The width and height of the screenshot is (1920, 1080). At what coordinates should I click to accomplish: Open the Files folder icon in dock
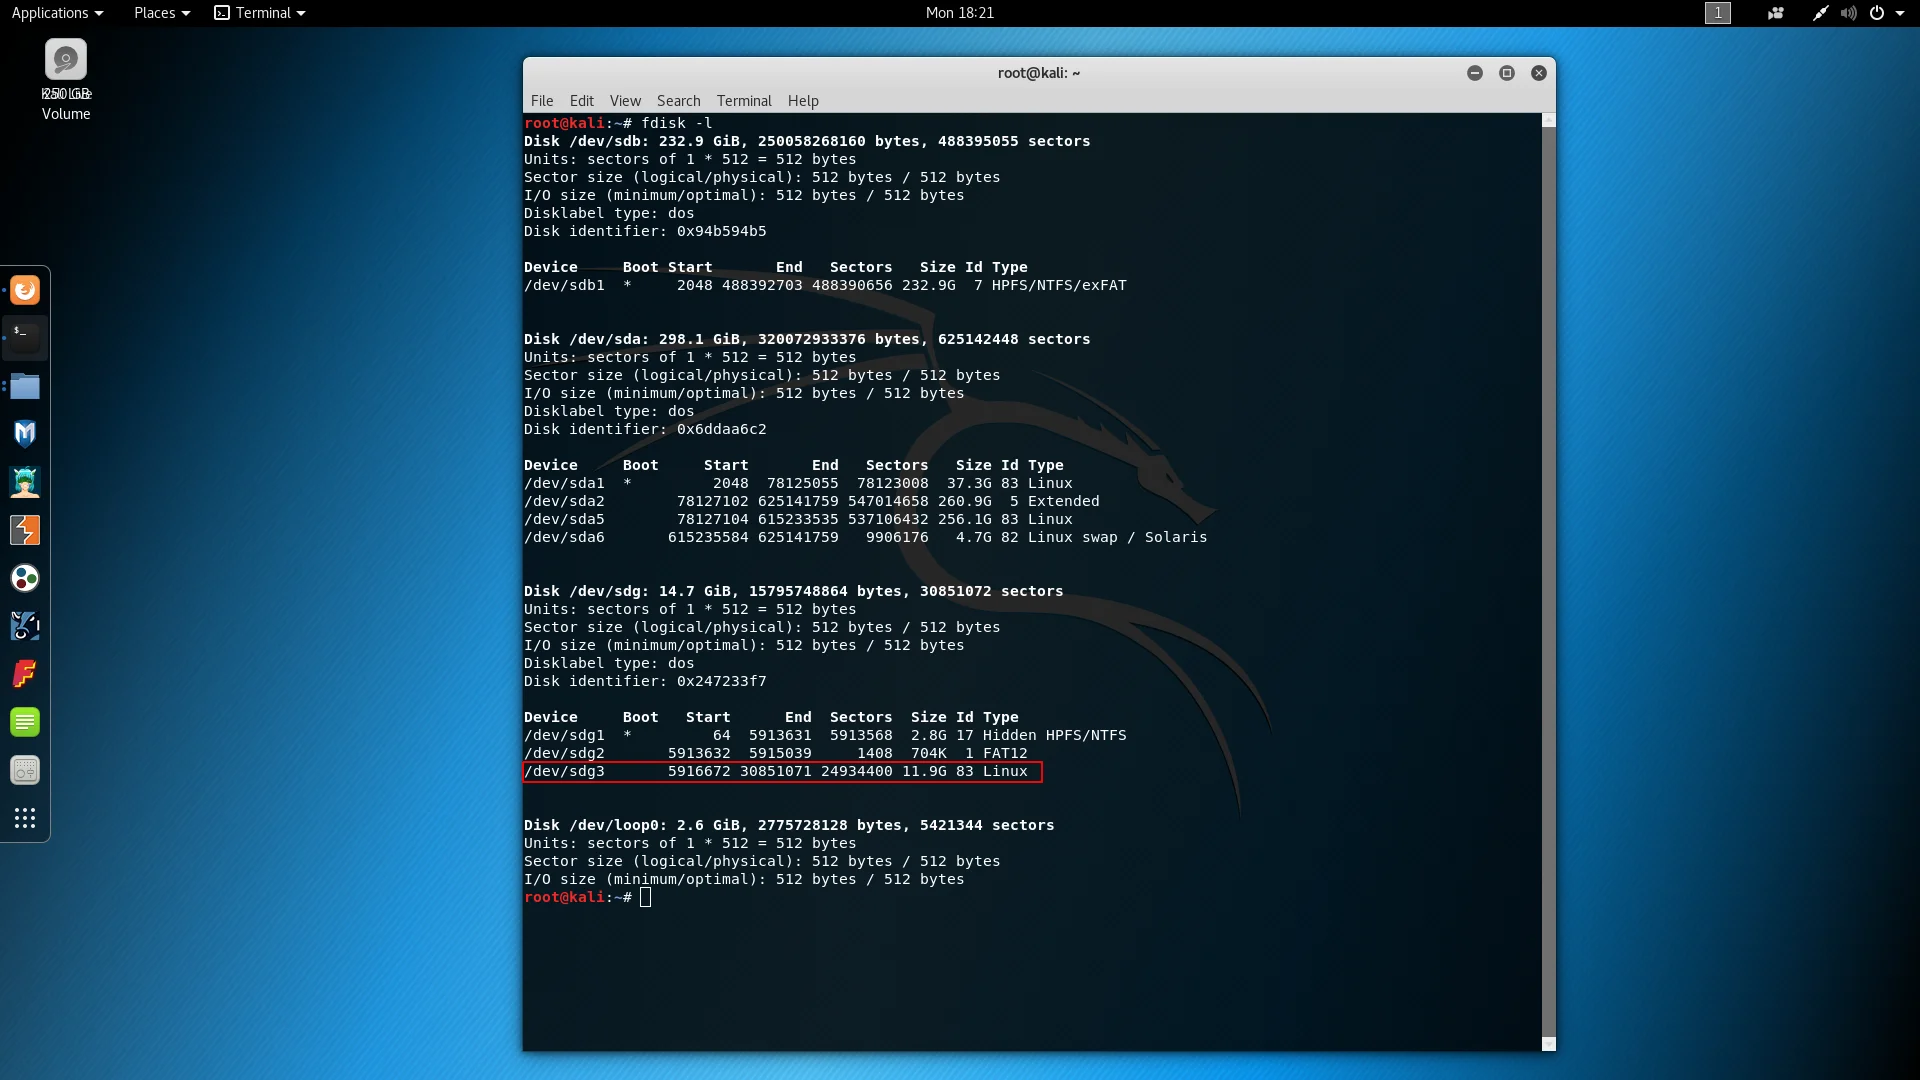coord(25,386)
